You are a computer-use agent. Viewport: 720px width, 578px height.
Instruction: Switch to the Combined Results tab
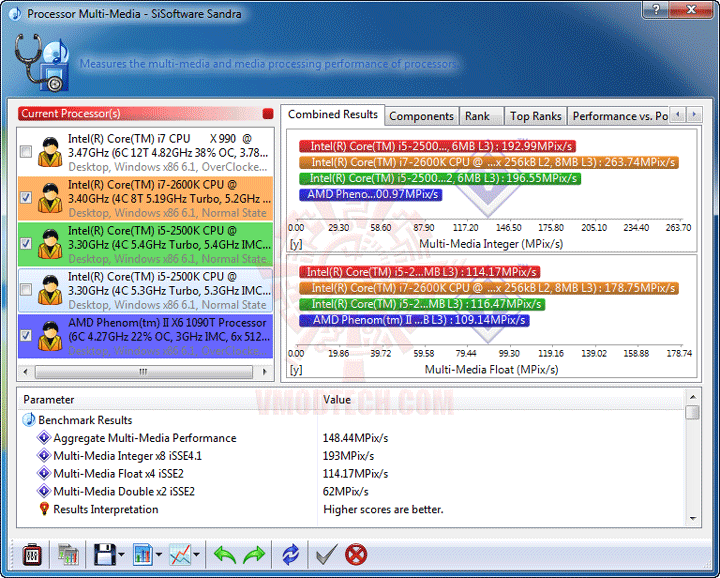coord(333,114)
